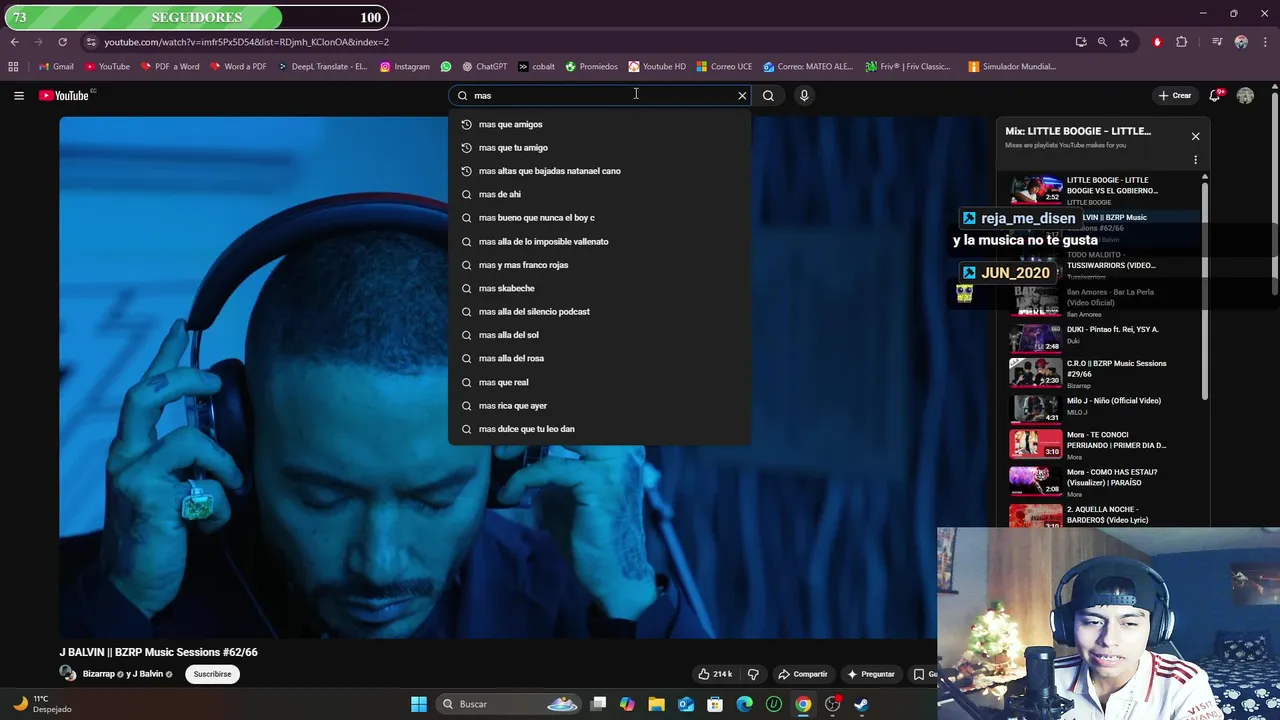The width and height of the screenshot is (1280, 720).
Task: Go back in Chrome
Action: 15,42
